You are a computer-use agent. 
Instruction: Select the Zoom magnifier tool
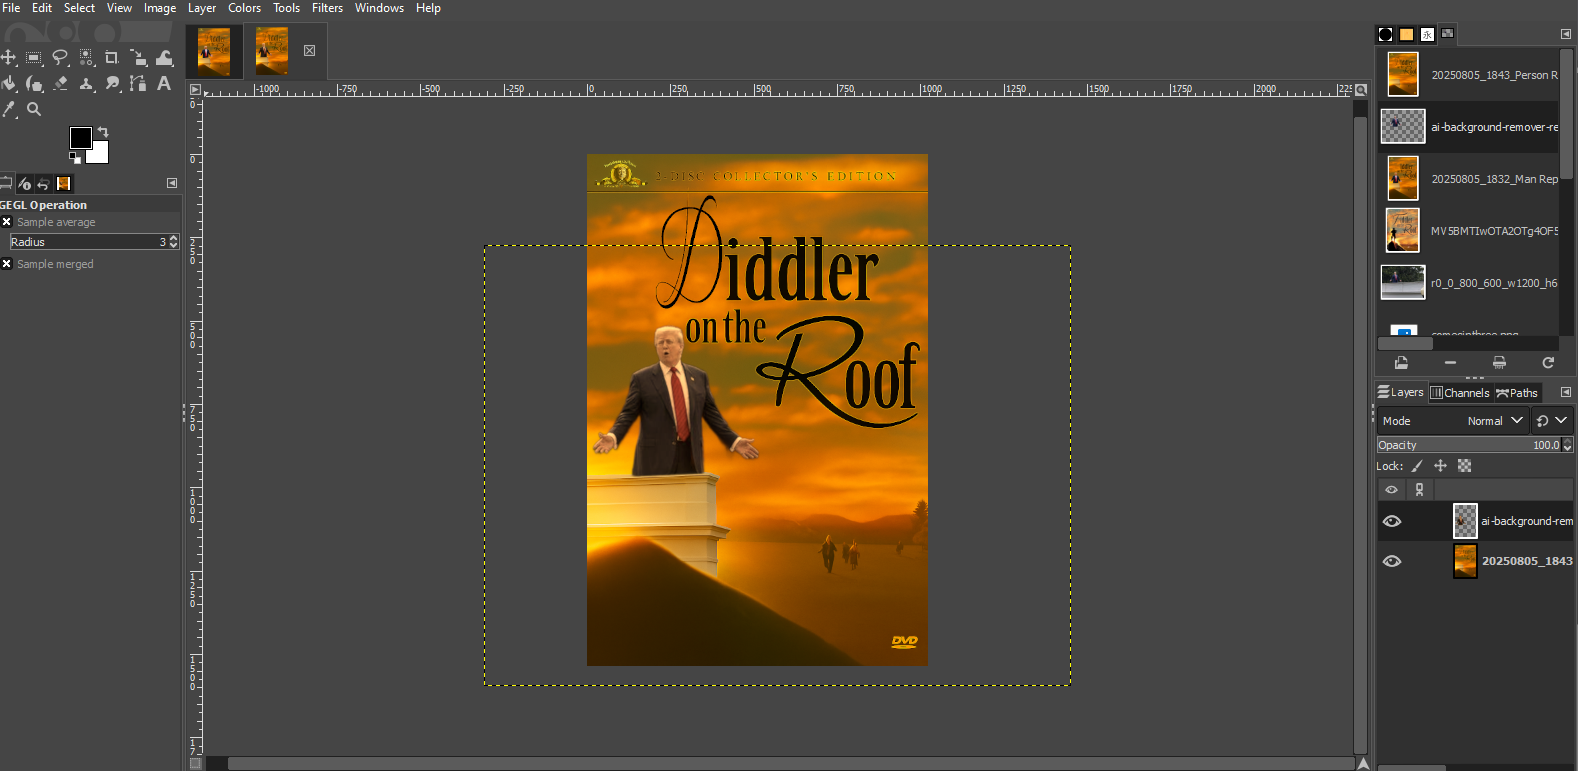click(x=34, y=110)
